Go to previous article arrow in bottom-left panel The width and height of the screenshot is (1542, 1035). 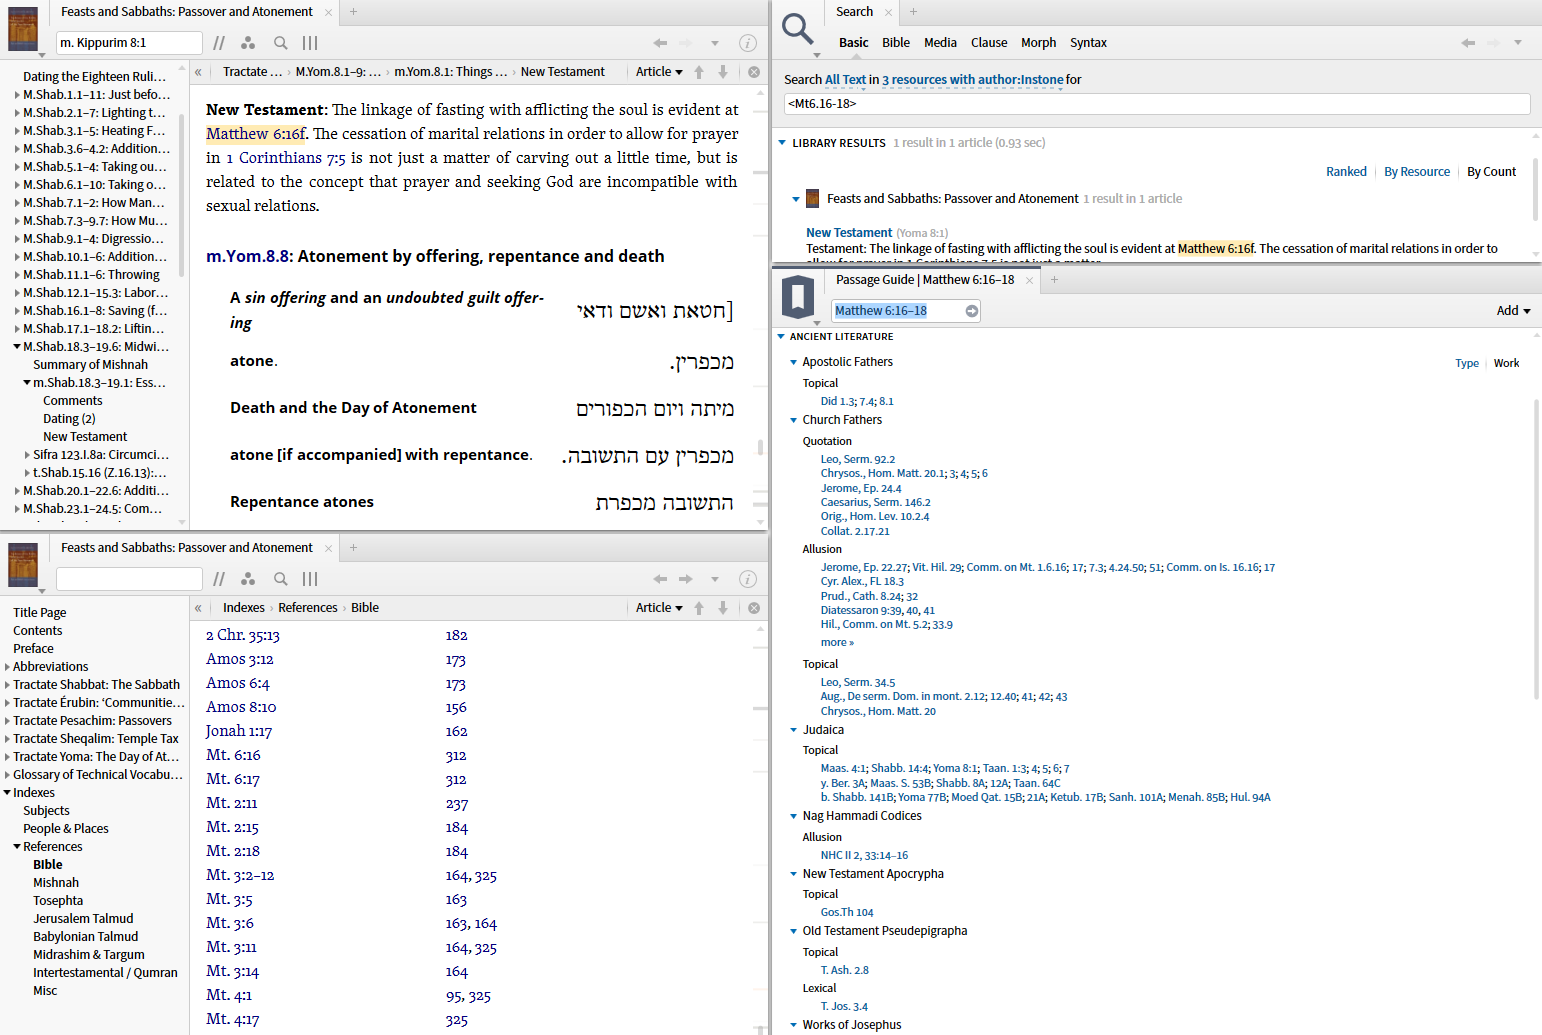pos(699,608)
